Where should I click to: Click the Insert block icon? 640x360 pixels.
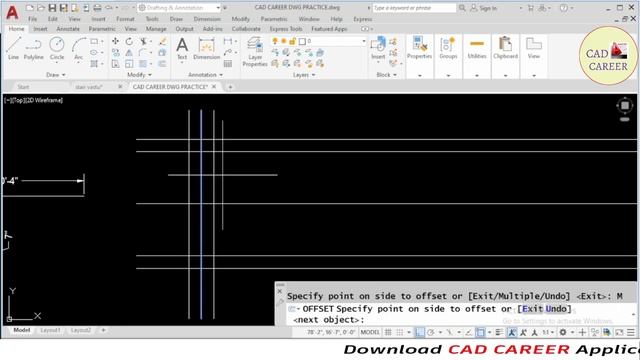coord(378,48)
